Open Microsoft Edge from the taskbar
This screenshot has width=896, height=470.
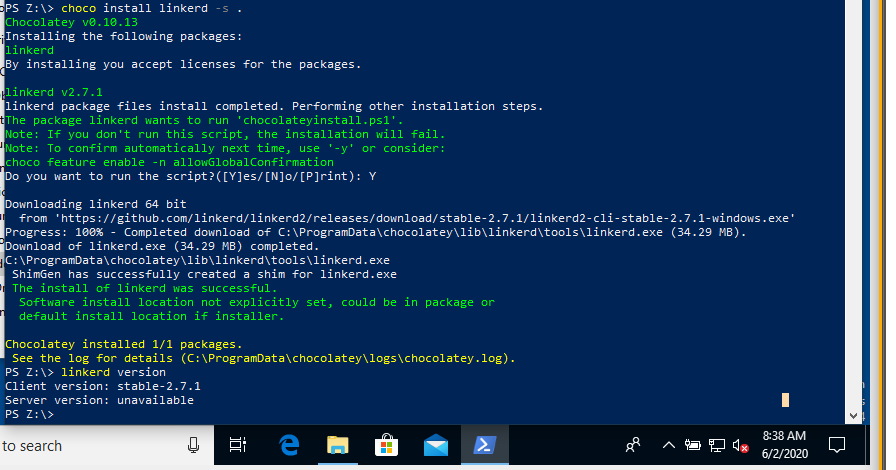pyautogui.click(x=289, y=445)
